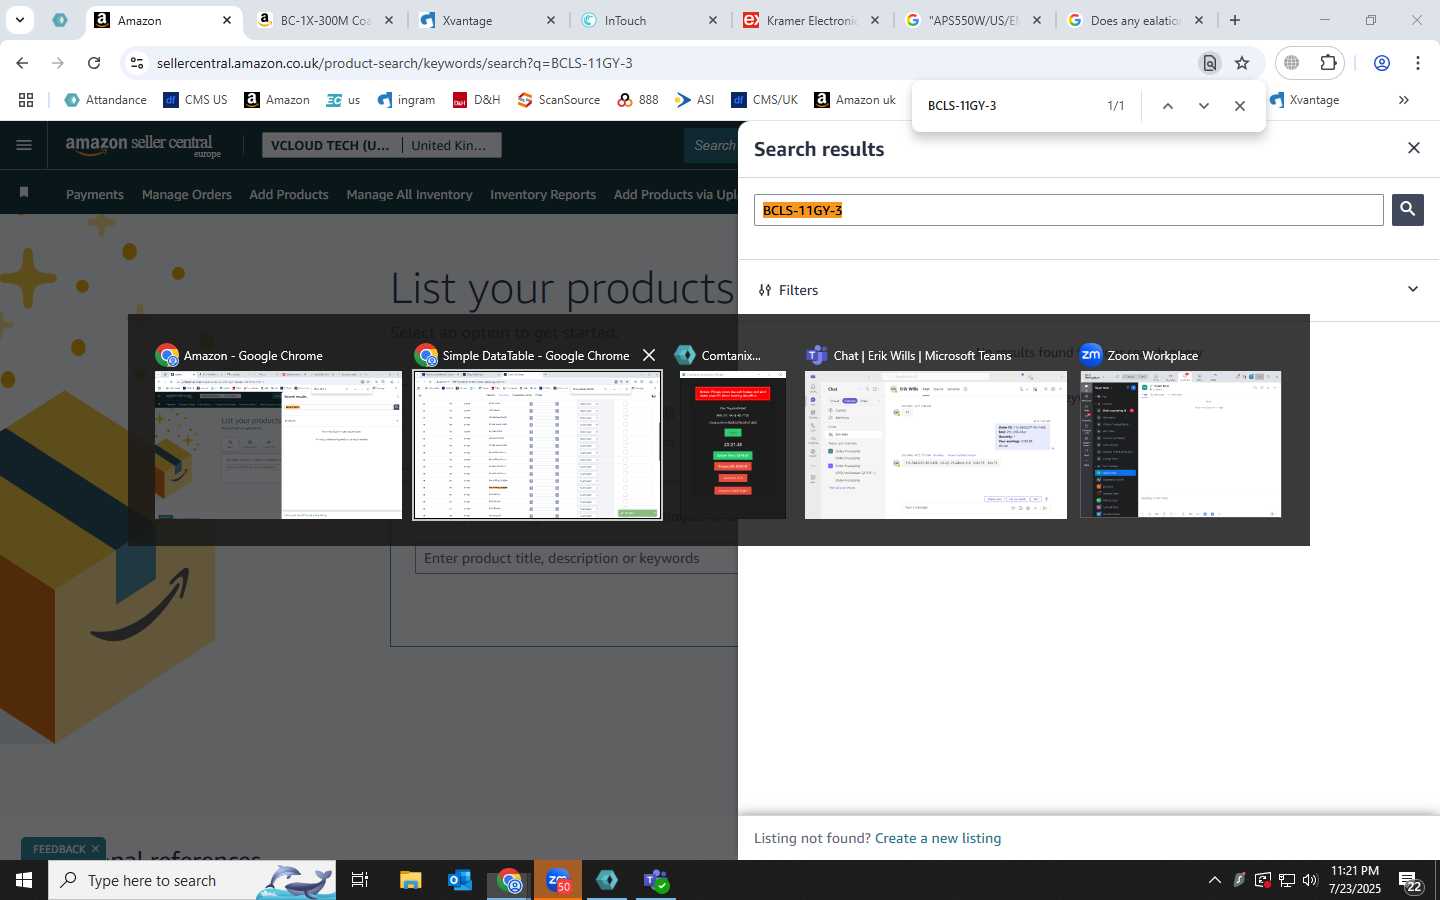Open the volume control in system tray
The image size is (1440, 900).
pyautogui.click(x=1310, y=880)
